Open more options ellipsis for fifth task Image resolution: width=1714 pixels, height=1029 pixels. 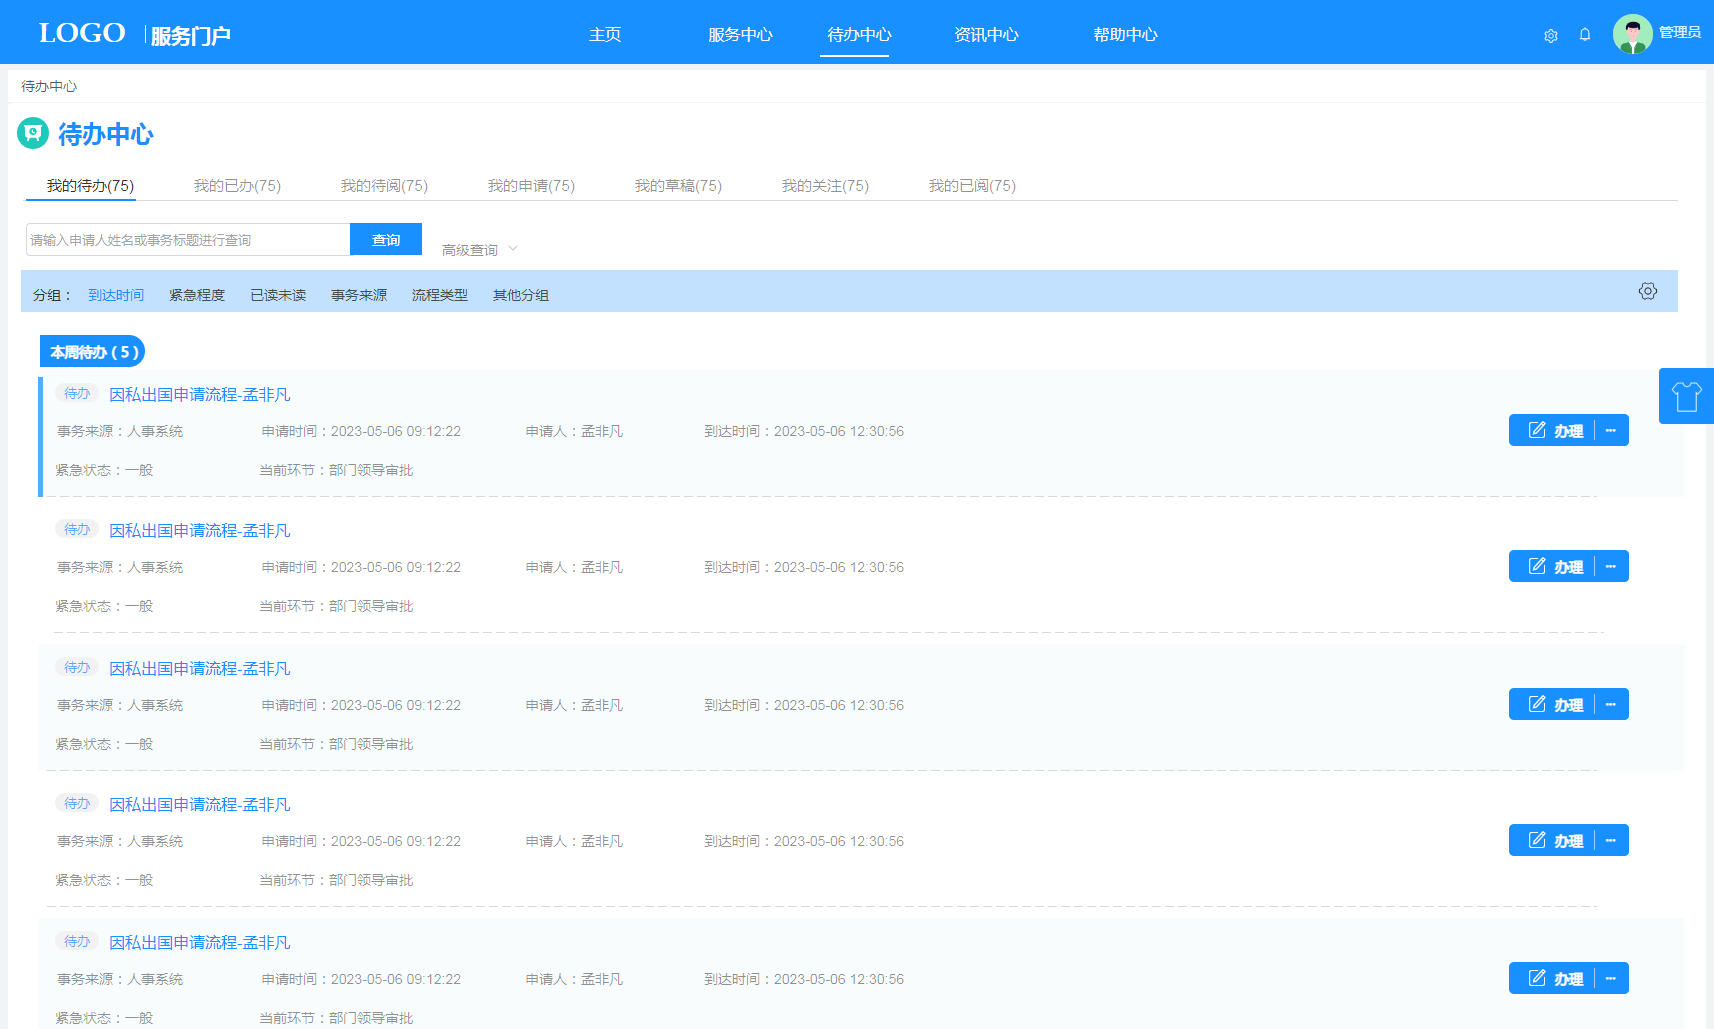point(1611,979)
